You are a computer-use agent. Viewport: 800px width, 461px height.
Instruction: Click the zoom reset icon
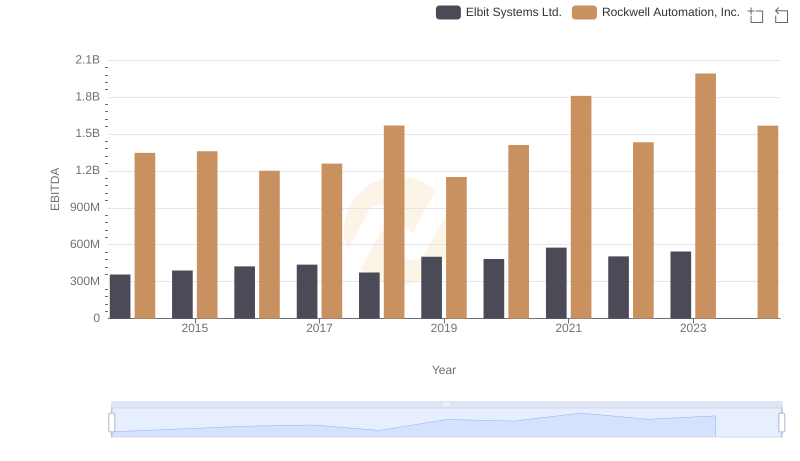(x=781, y=15)
